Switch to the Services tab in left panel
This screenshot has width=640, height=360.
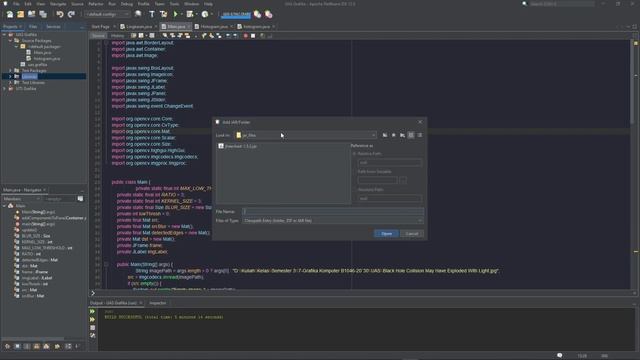pos(53,27)
